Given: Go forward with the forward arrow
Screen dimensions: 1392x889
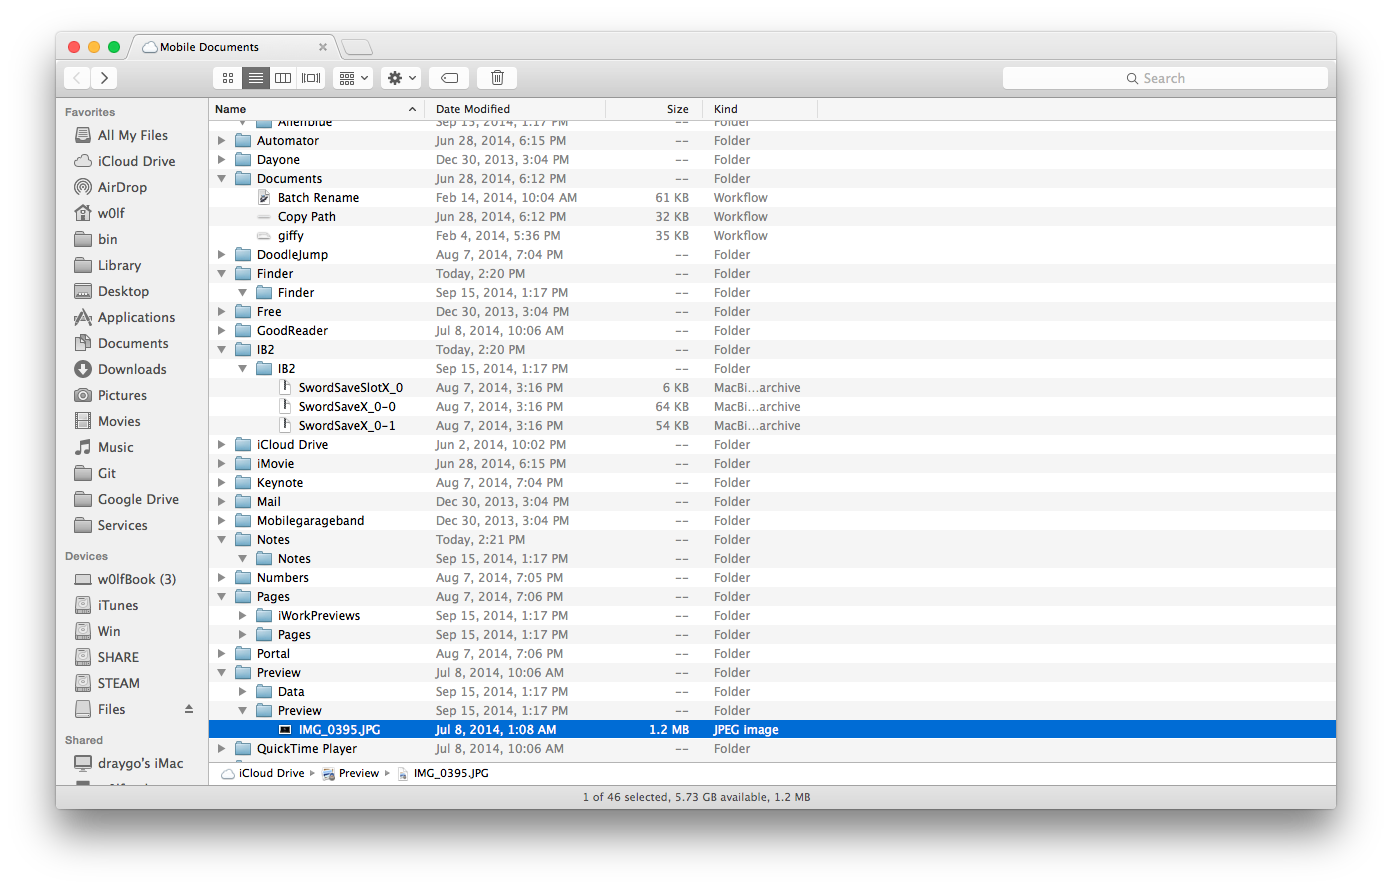Looking at the screenshot, I should coord(104,78).
